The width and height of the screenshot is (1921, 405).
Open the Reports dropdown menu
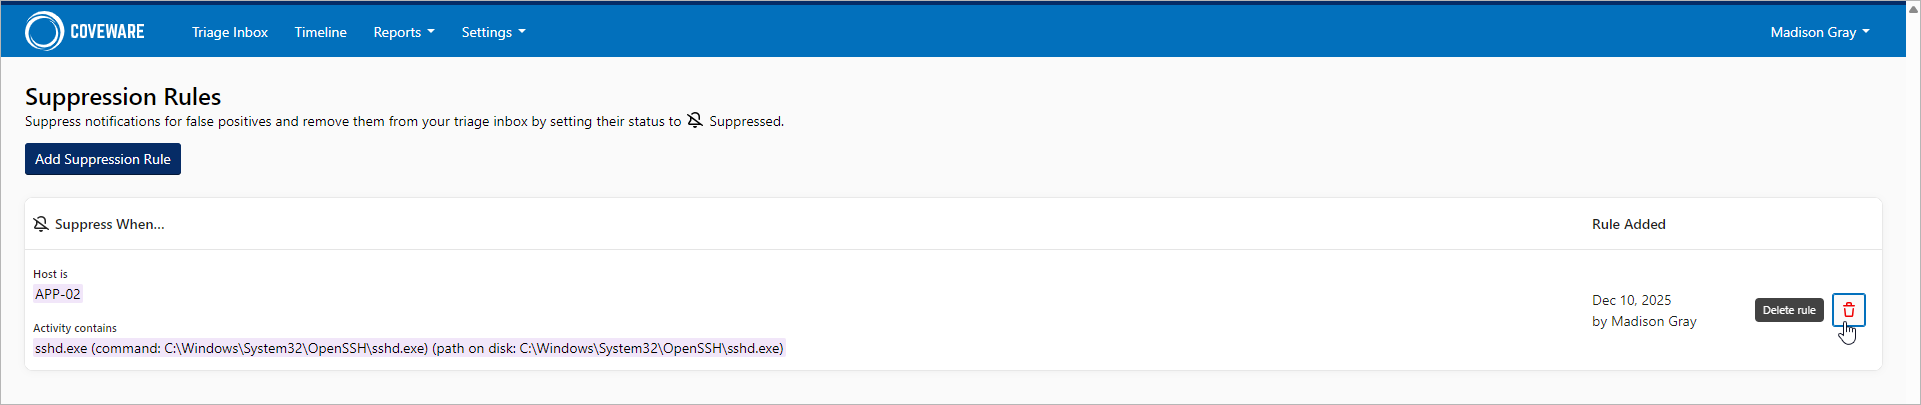pos(403,32)
